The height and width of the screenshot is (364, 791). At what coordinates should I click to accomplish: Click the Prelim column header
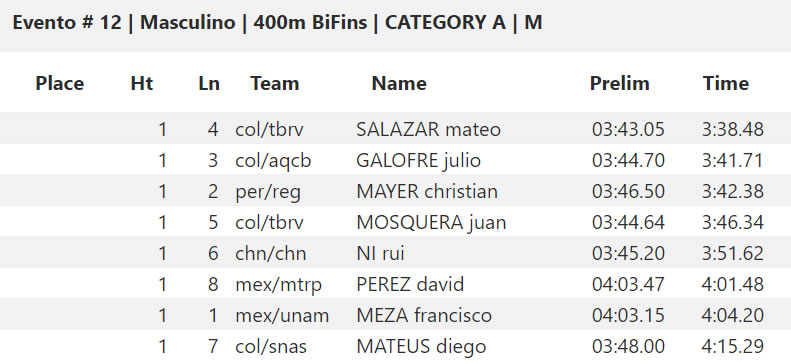pyautogui.click(x=619, y=83)
